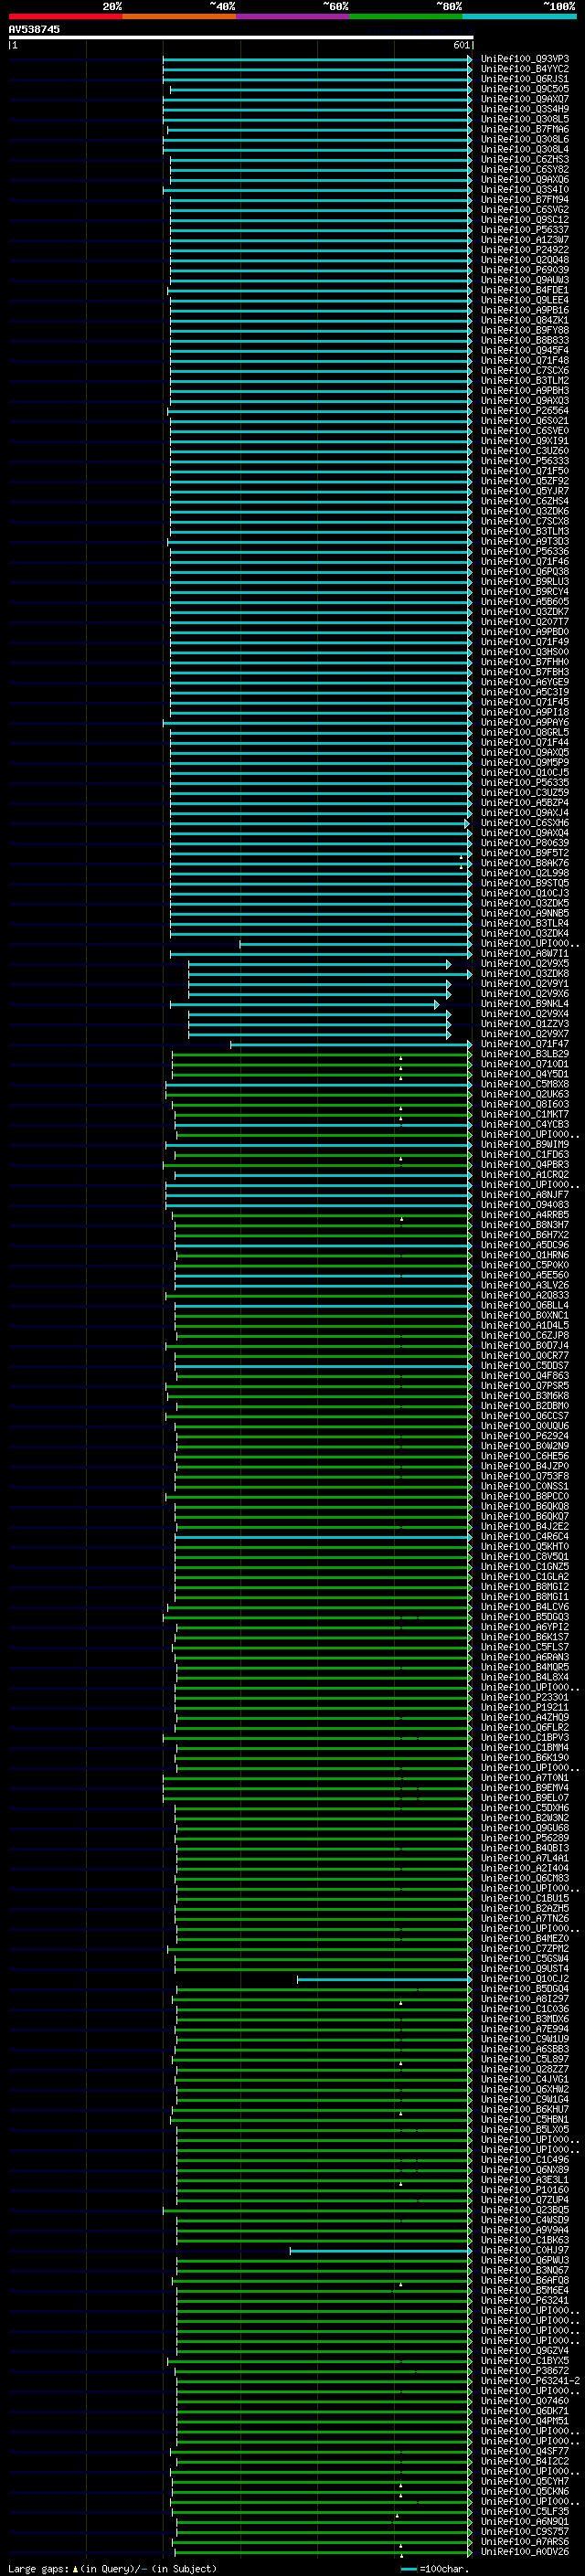Click label UniRef100_A6N9Q1
585x2576 pixels.
pos(524,2521)
